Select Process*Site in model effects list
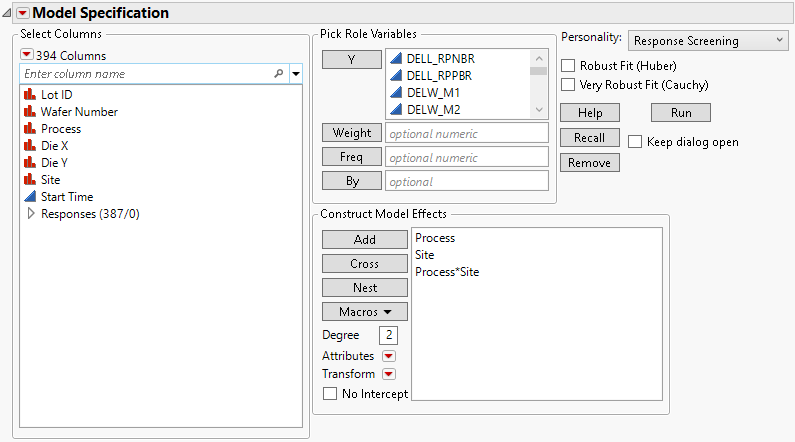Viewport: 795px width, 442px height. (x=447, y=272)
